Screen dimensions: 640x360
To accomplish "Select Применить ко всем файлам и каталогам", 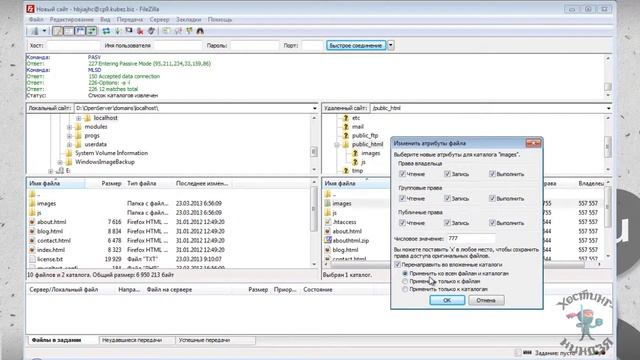I will tap(405, 273).
